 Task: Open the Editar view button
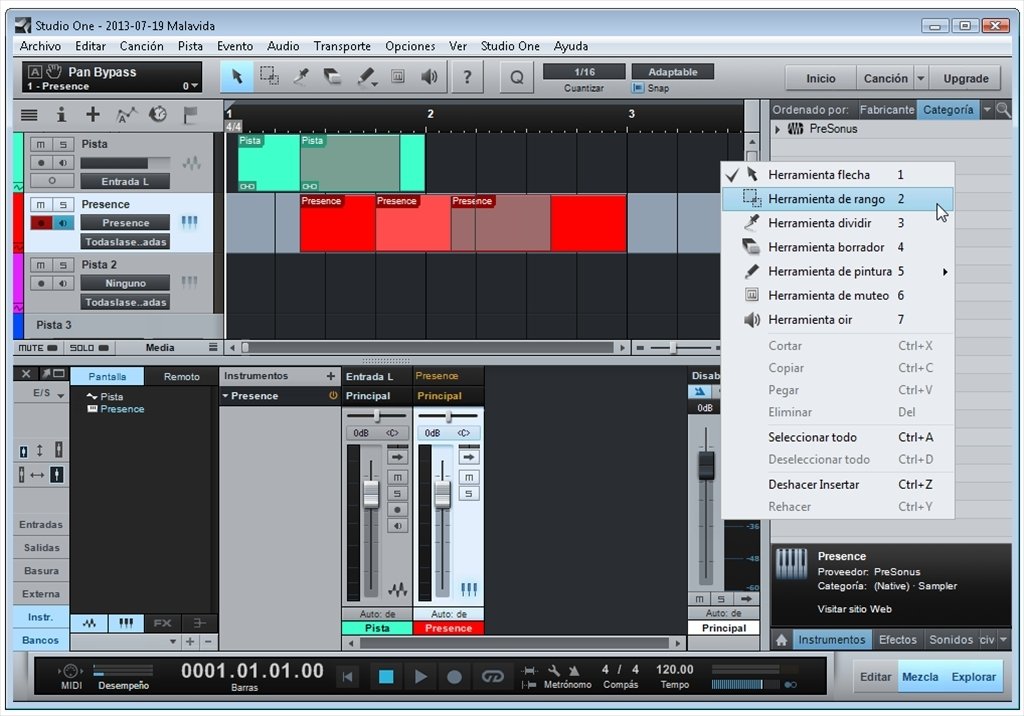[875, 677]
